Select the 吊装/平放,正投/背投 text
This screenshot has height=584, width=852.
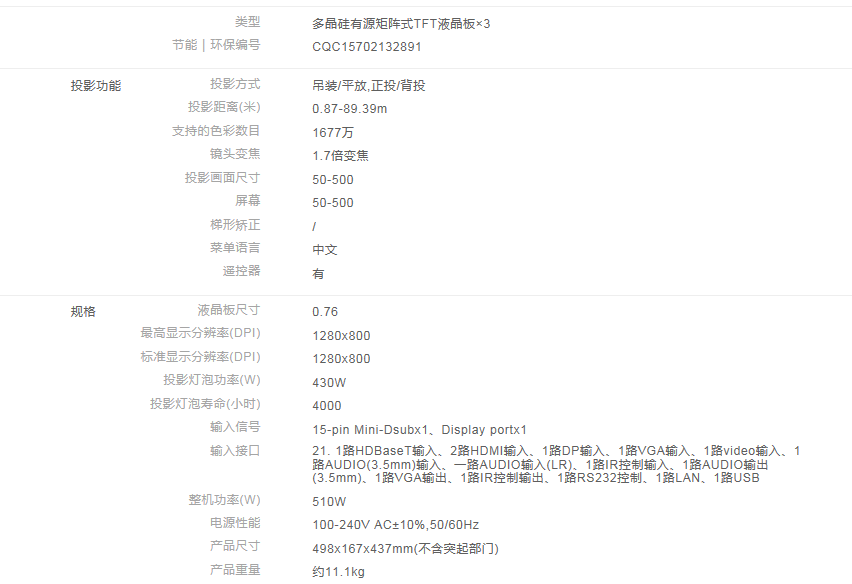(368, 86)
